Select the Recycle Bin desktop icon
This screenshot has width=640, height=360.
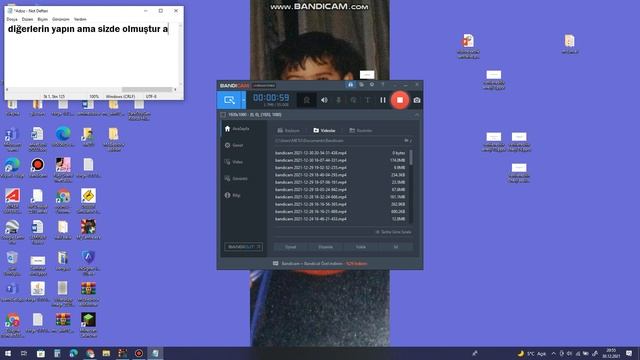tap(12, 262)
